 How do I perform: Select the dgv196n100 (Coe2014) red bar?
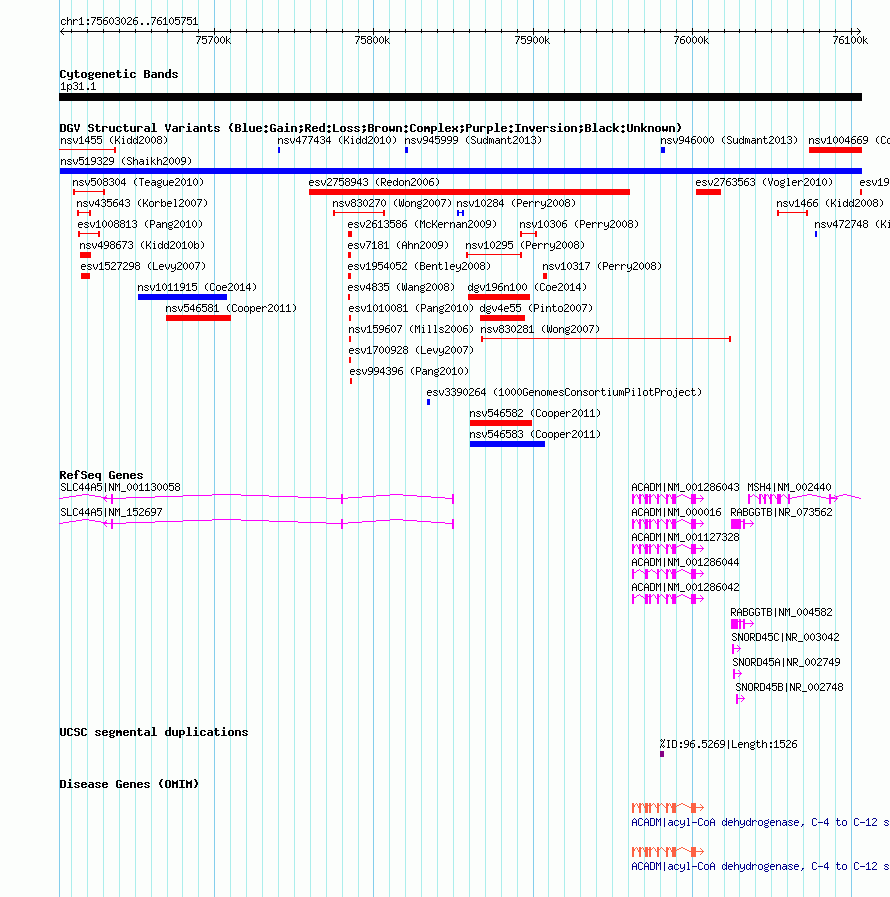(x=499, y=297)
